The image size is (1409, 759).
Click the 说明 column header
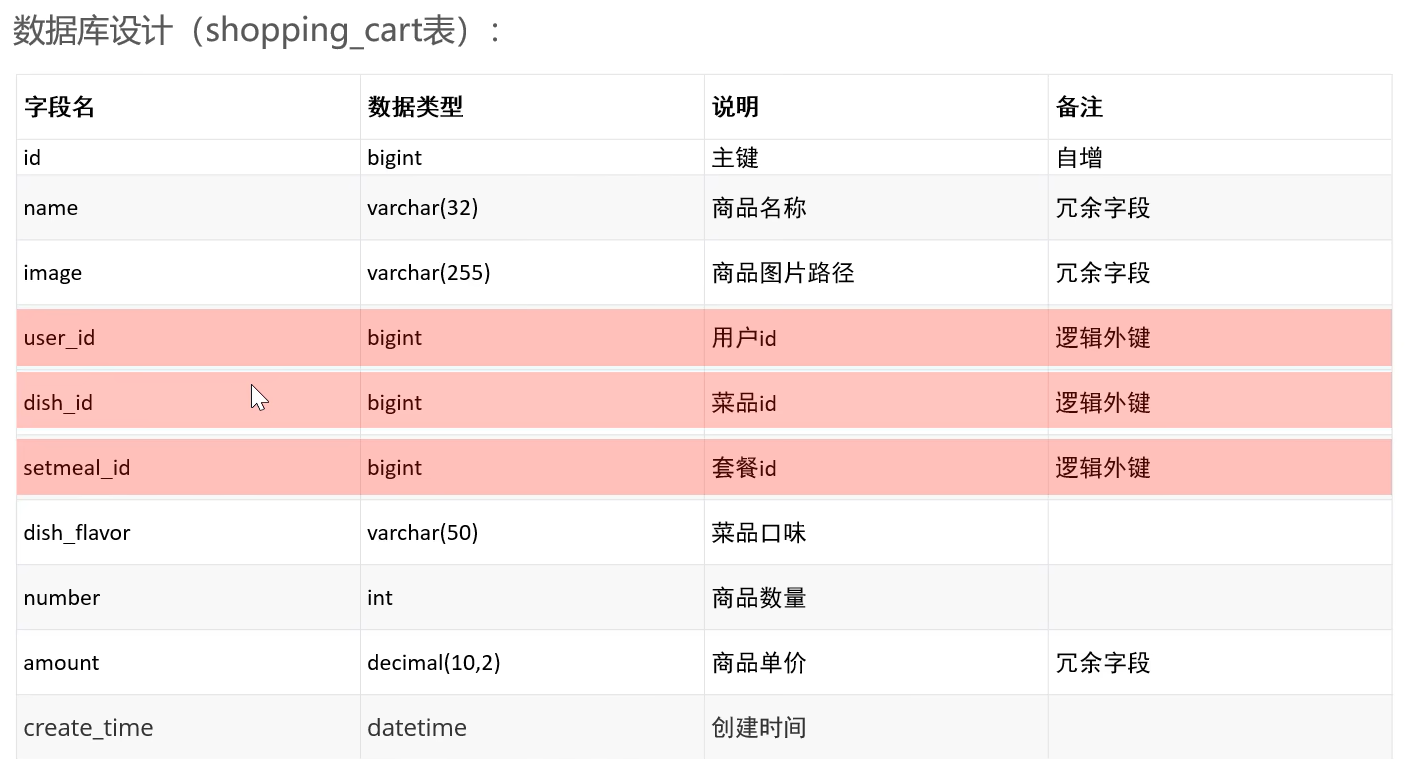click(735, 107)
